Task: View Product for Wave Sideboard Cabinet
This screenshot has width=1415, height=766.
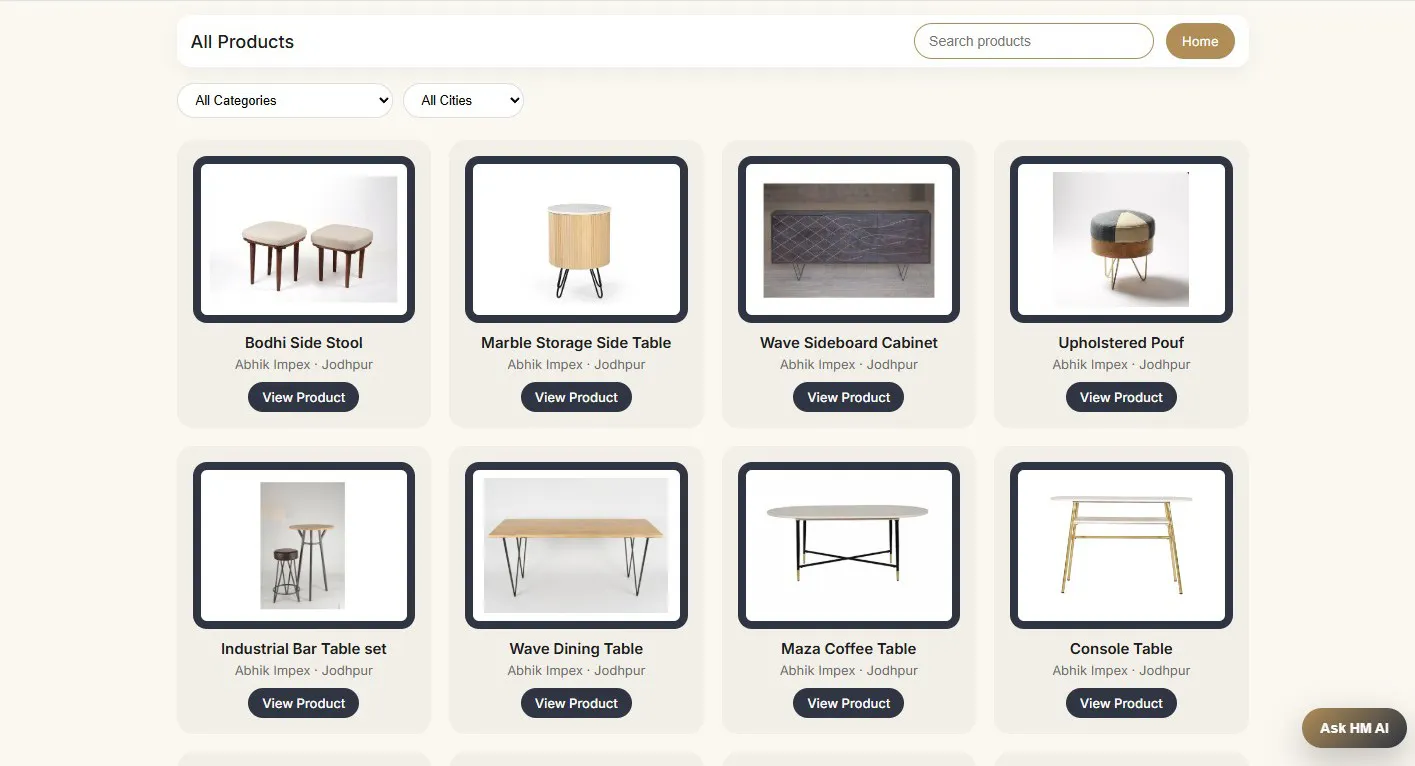Action: 849,397
